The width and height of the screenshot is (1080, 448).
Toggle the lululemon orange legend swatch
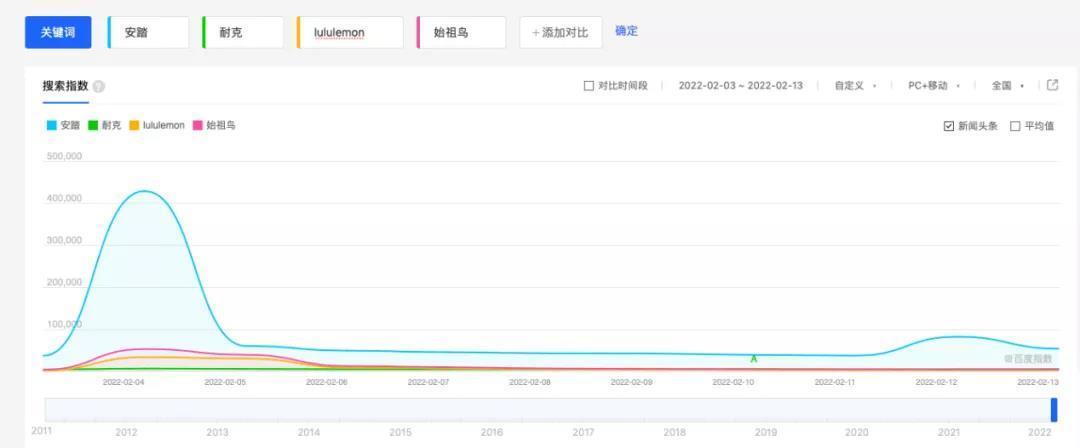[x=134, y=125]
